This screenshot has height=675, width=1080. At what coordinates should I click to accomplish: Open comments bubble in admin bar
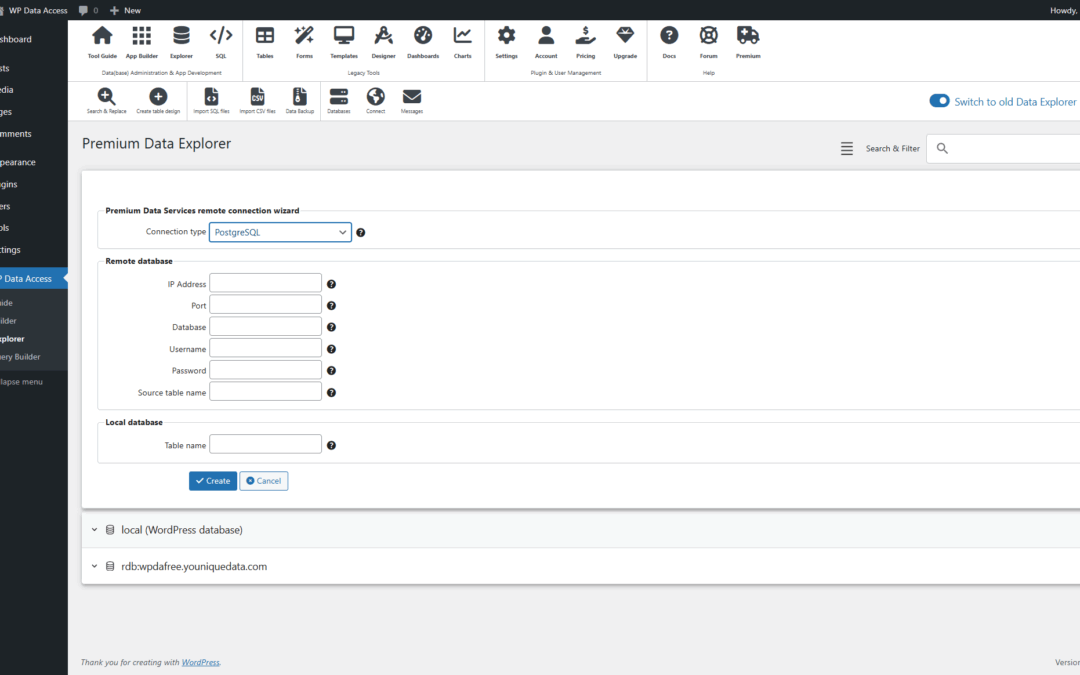(x=88, y=10)
